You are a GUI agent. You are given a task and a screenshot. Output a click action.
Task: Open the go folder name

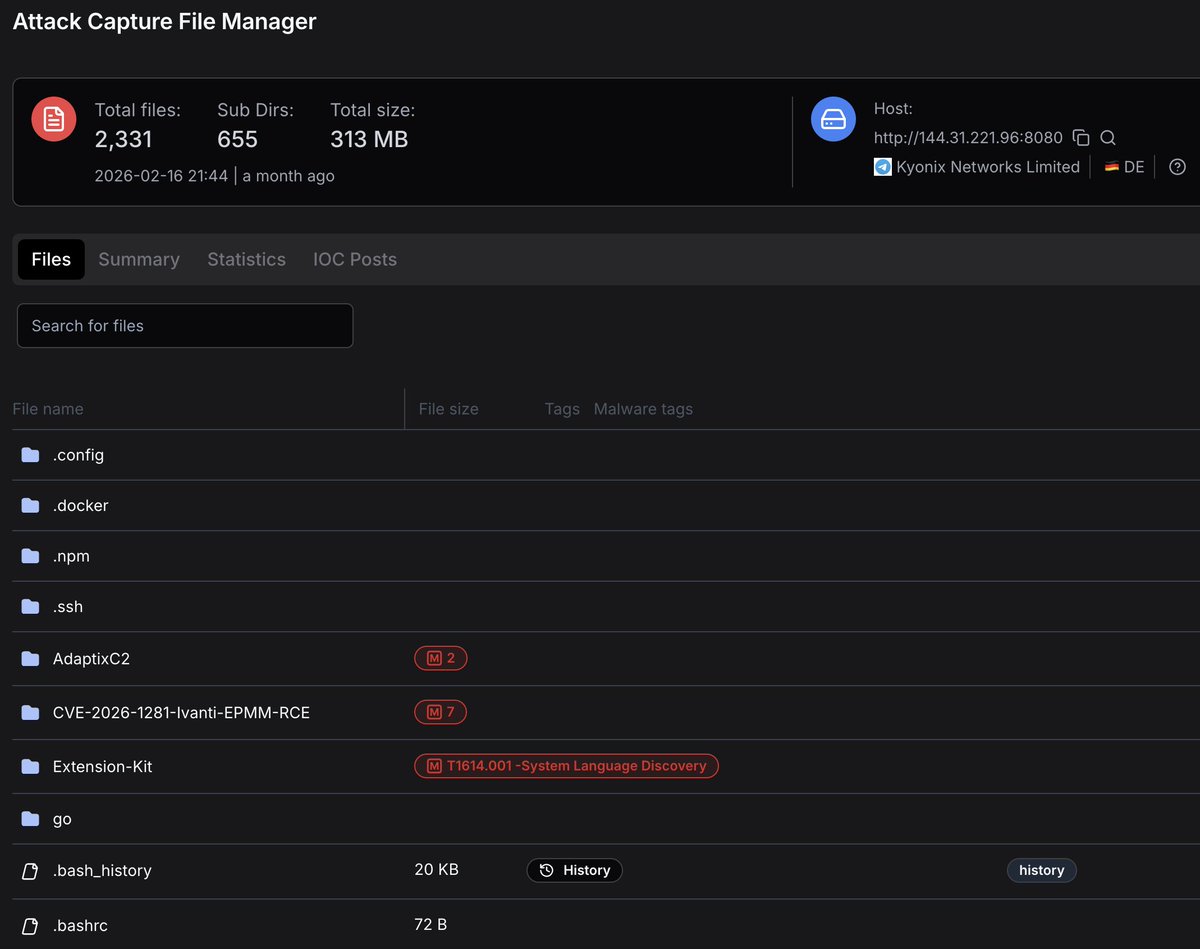62,819
